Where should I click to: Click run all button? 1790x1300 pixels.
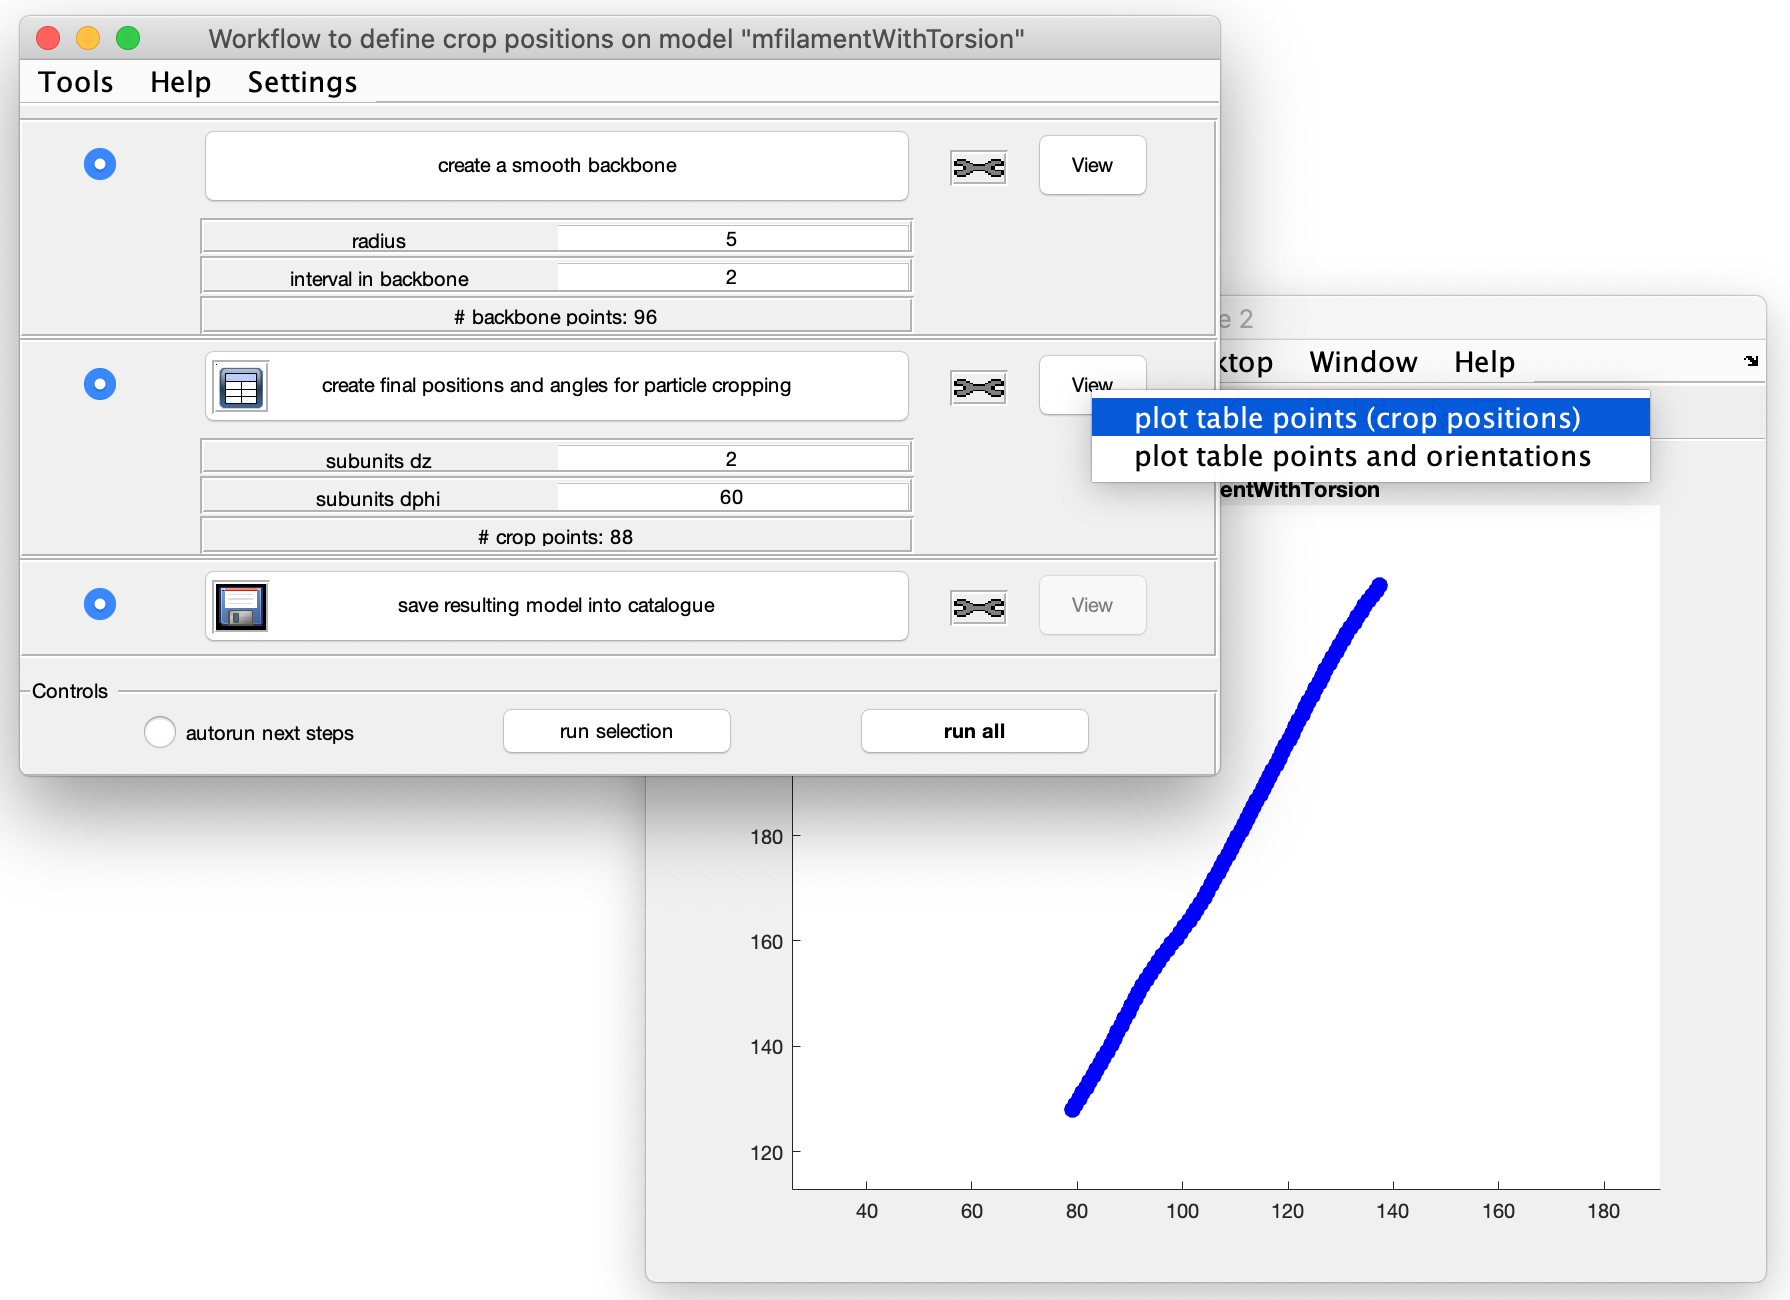click(974, 731)
